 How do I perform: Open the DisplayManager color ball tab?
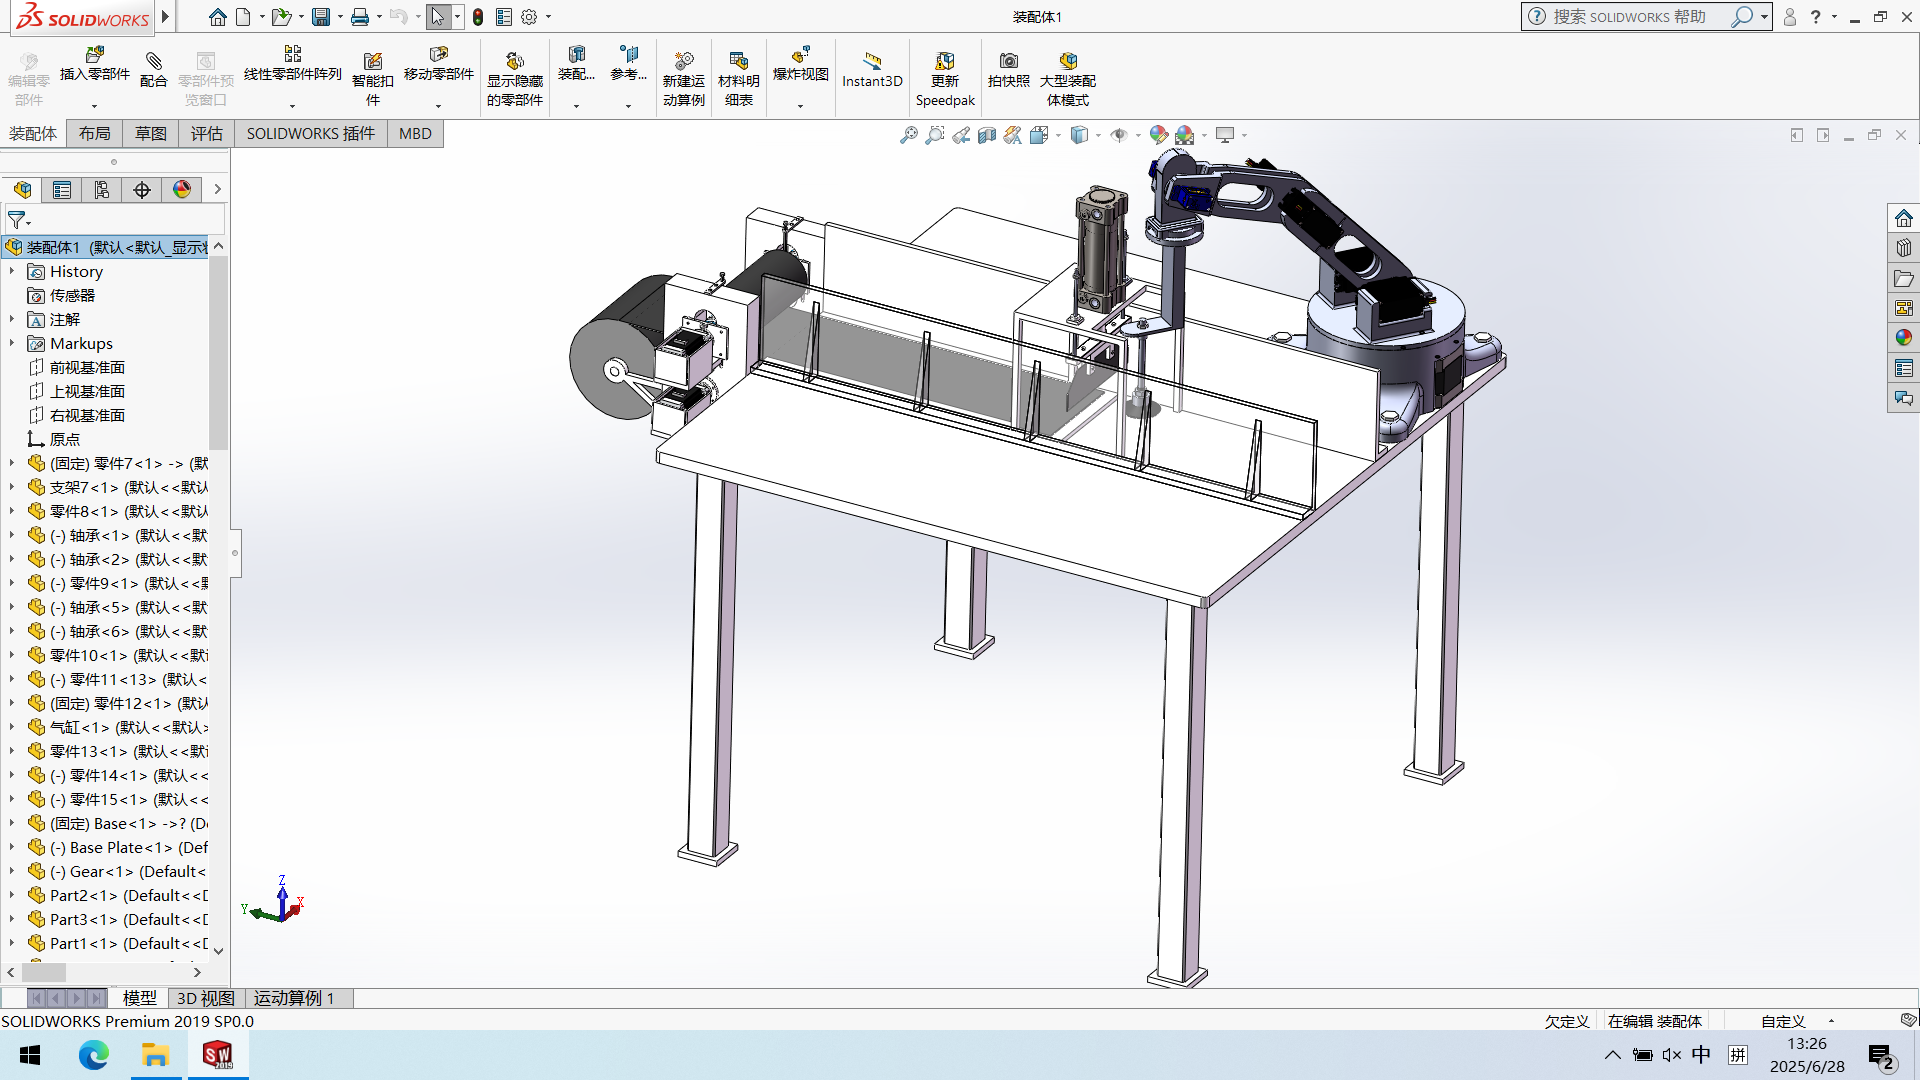(182, 190)
